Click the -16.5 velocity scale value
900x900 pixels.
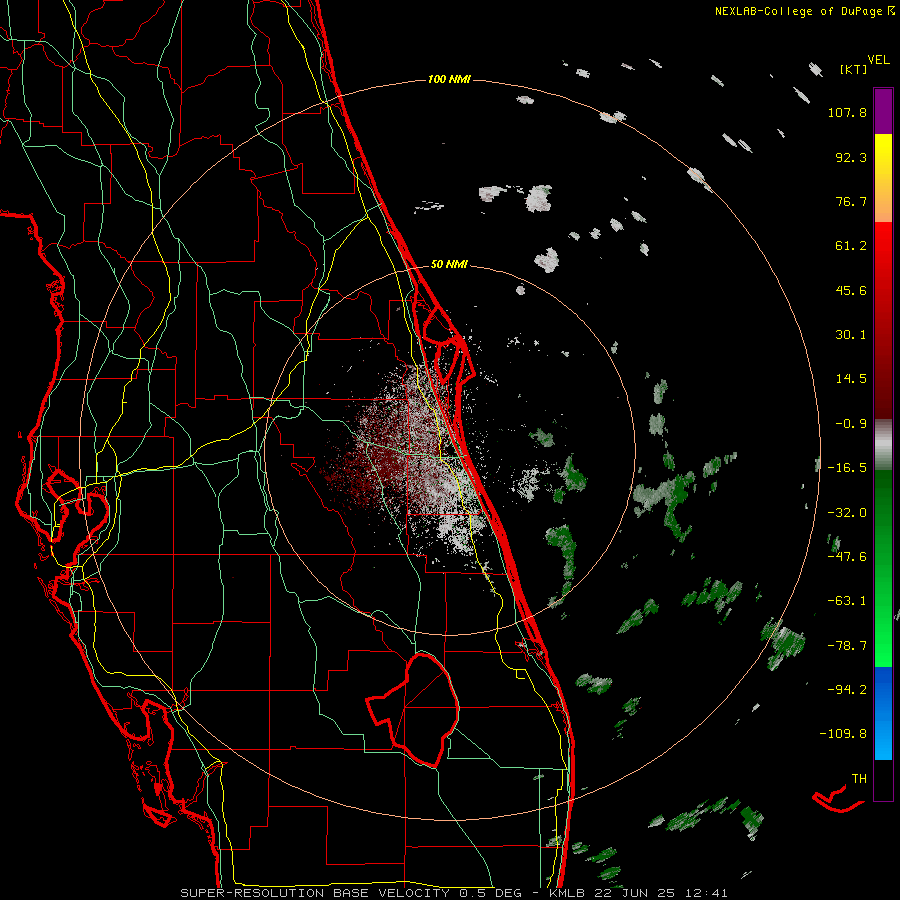click(x=847, y=468)
